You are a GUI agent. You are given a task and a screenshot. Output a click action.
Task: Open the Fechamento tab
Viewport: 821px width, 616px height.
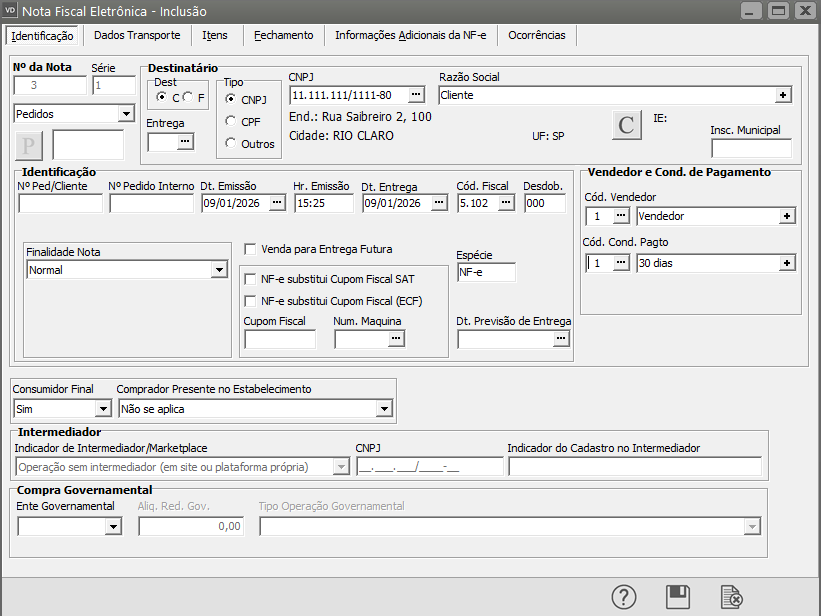tap(283, 35)
